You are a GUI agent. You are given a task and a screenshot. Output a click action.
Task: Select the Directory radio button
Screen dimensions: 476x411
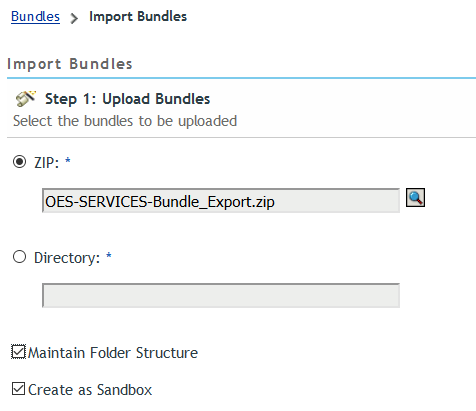click(19, 257)
